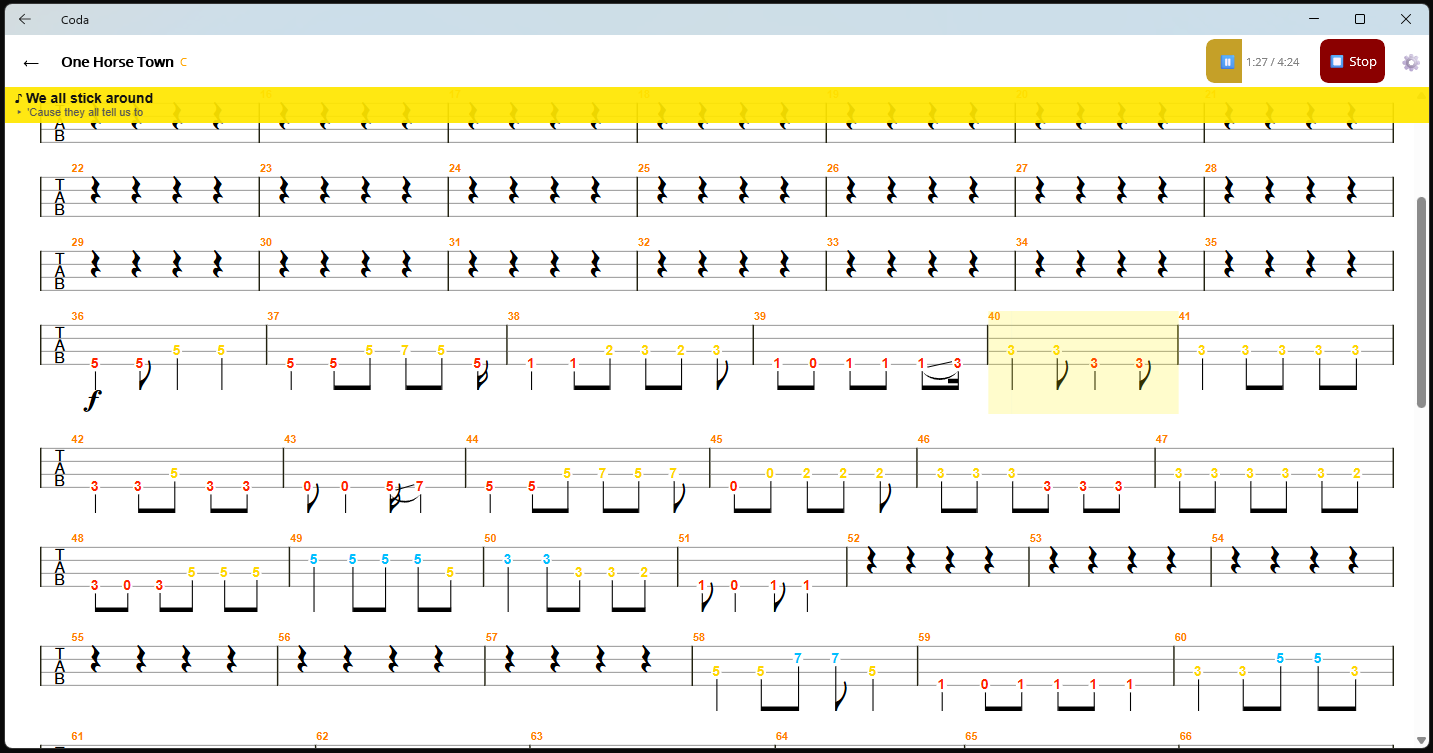
Task: Select measure number 64
Action: coord(782,737)
